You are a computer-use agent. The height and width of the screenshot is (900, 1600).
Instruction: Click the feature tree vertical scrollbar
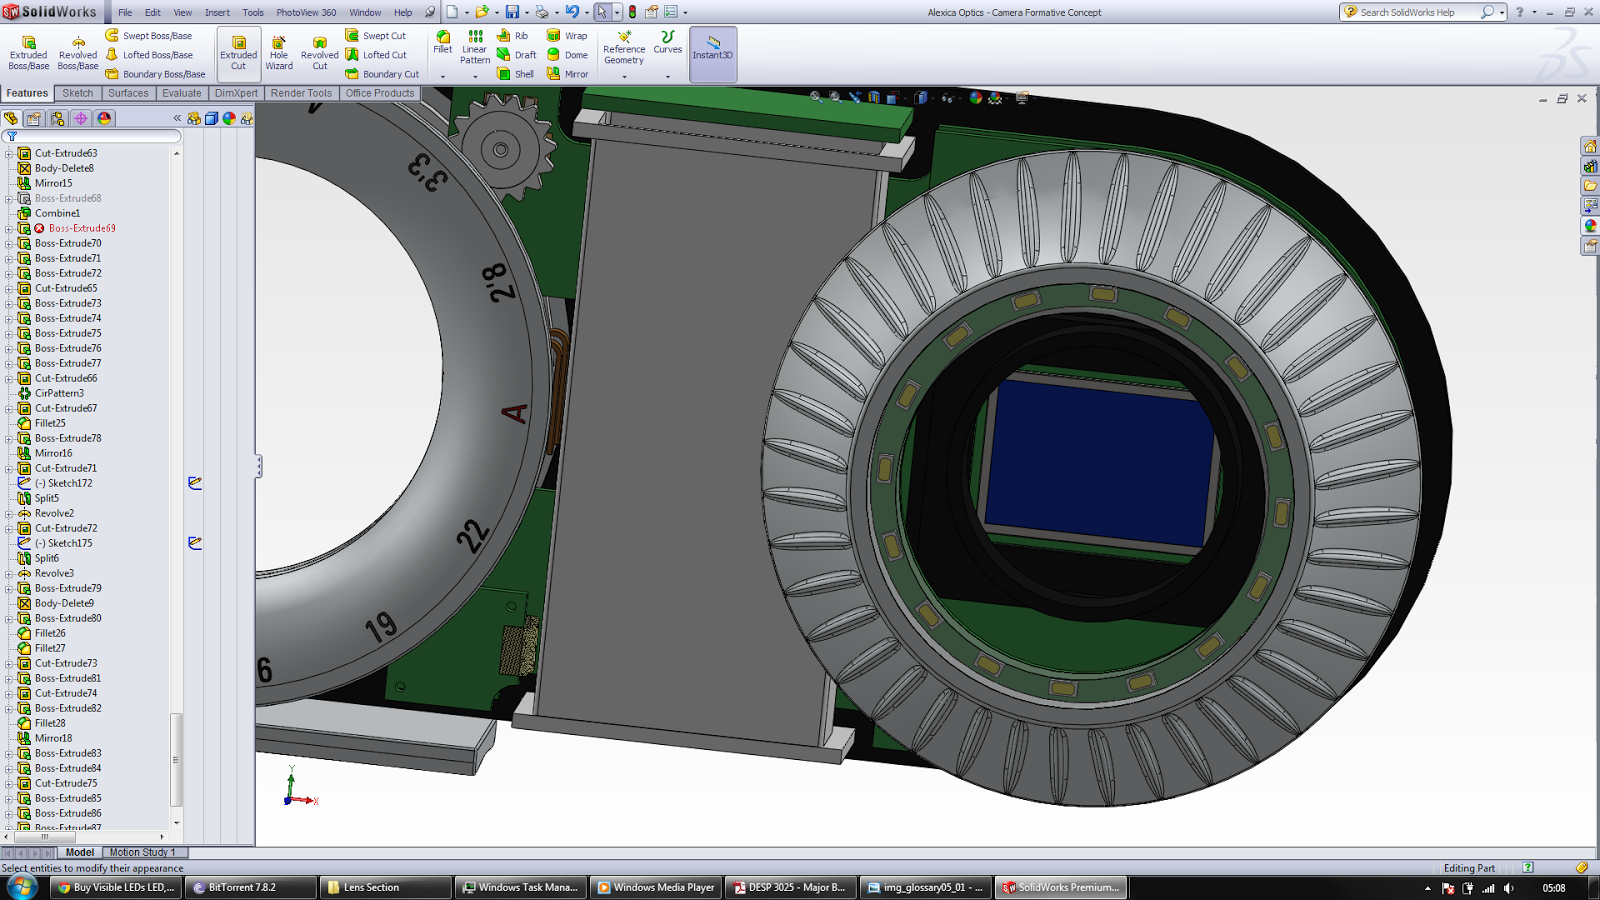tap(177, 760)
